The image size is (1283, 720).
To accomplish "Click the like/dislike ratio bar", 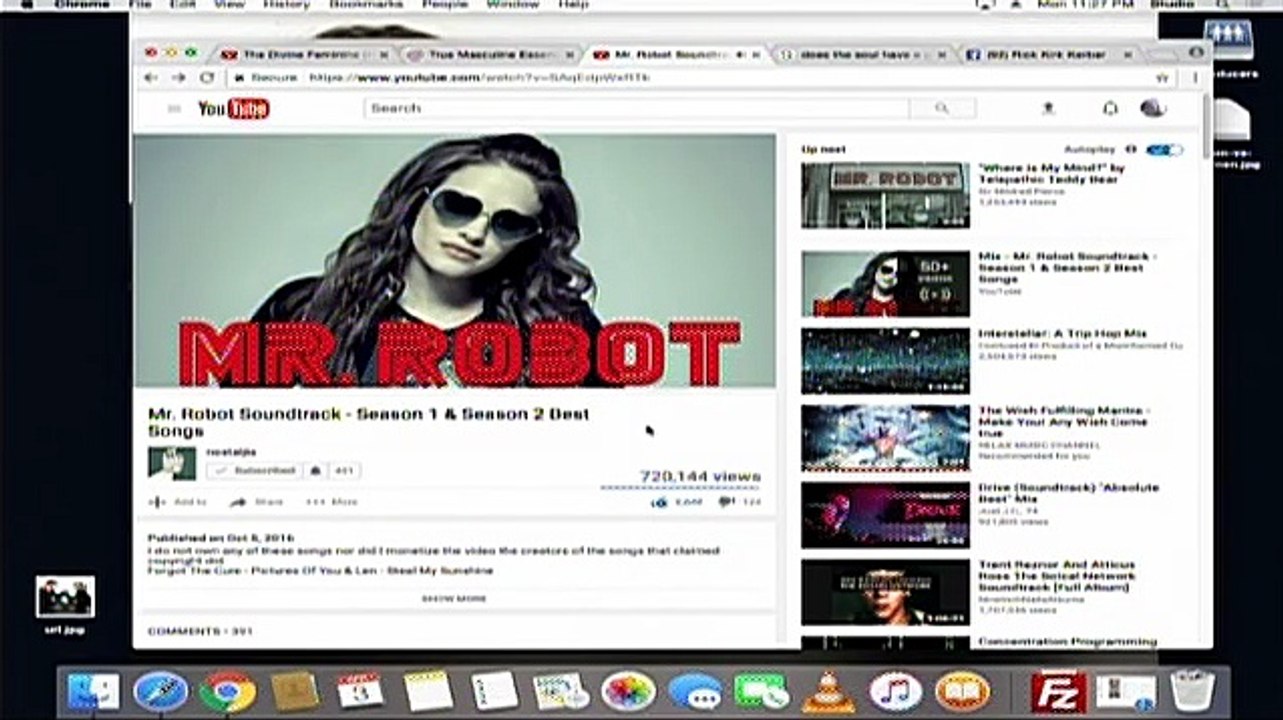I will click(680, 488).
